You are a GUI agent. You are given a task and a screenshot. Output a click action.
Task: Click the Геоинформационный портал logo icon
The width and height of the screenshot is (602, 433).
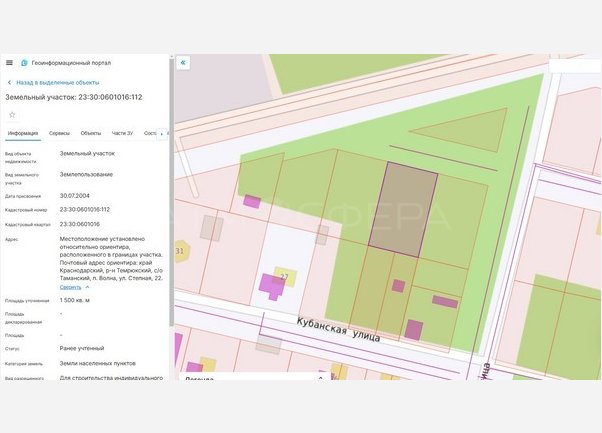coord(24,63)
